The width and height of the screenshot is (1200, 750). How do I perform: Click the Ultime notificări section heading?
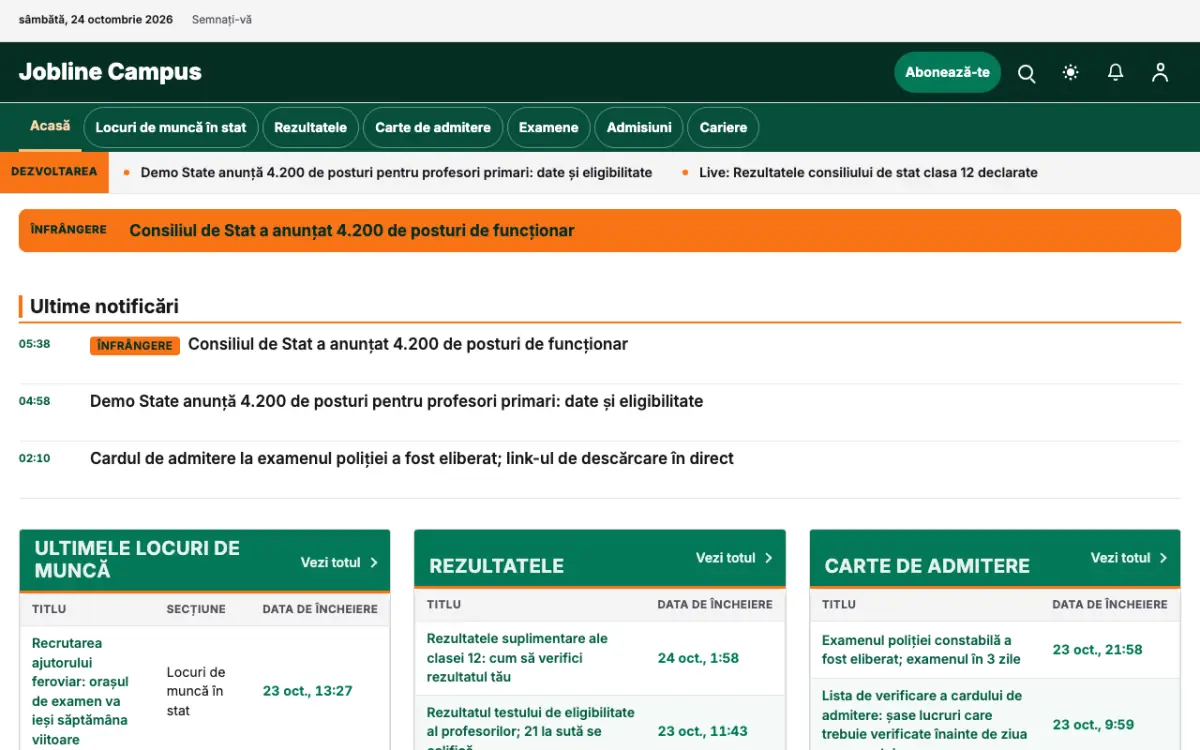coord(104,306)
